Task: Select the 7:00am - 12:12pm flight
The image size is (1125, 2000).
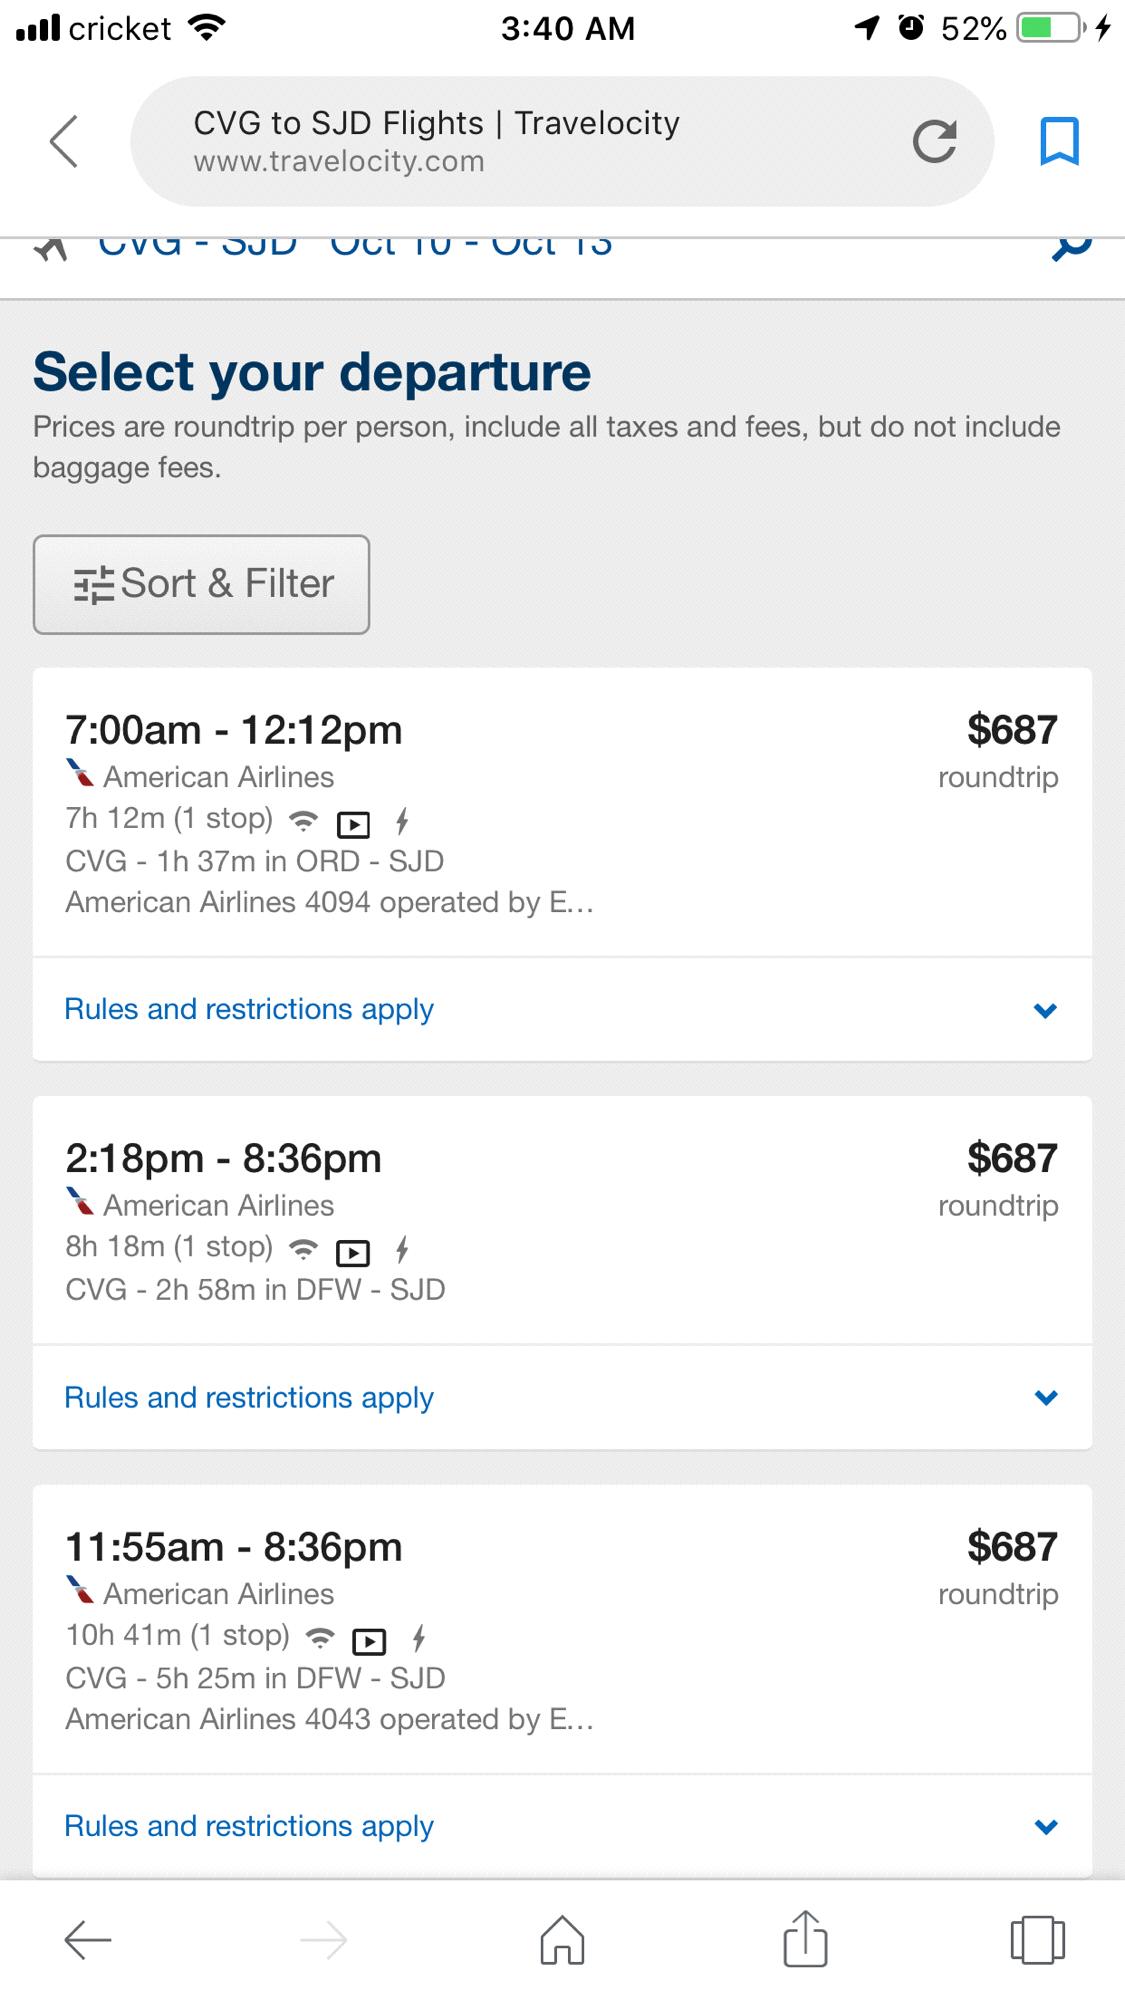Action: pos(562,812)
